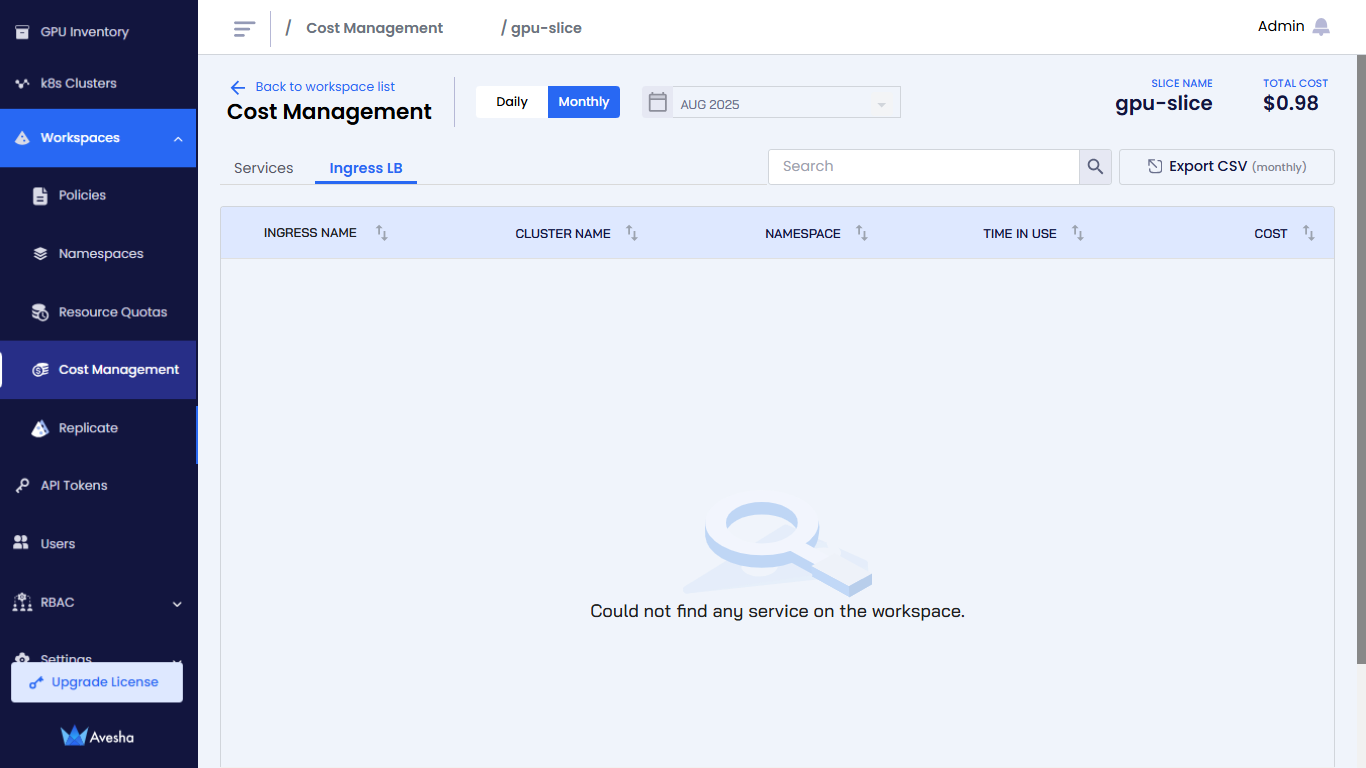
Task: Open notifications bell icon
Action: tap(1321, 27)
